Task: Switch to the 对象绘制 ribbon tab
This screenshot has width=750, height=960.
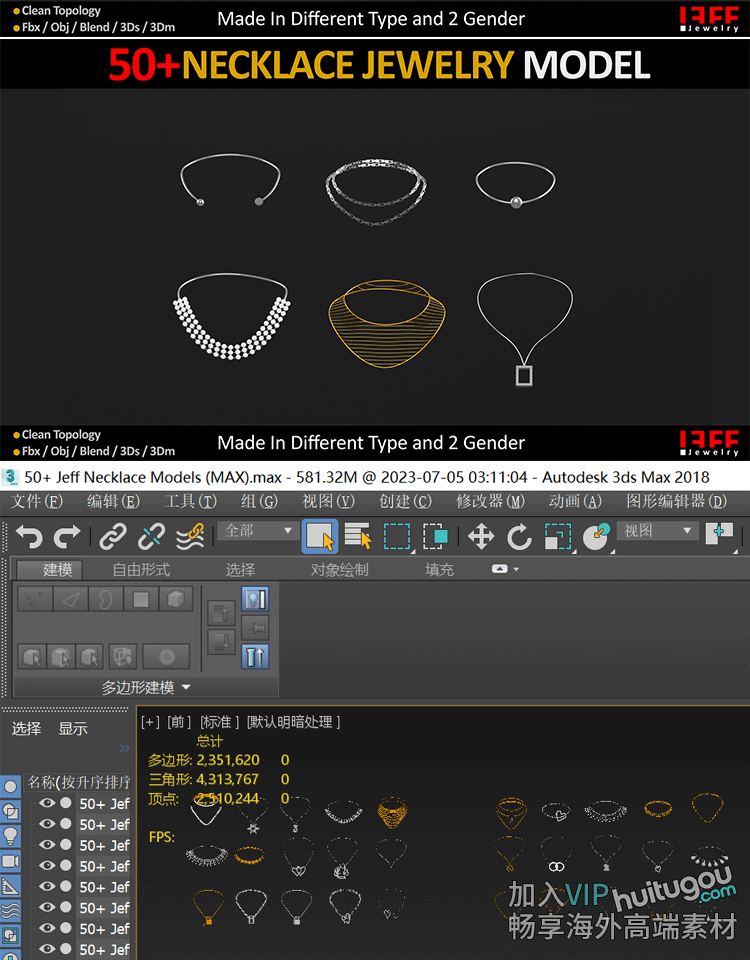Action: coord(339,569)
